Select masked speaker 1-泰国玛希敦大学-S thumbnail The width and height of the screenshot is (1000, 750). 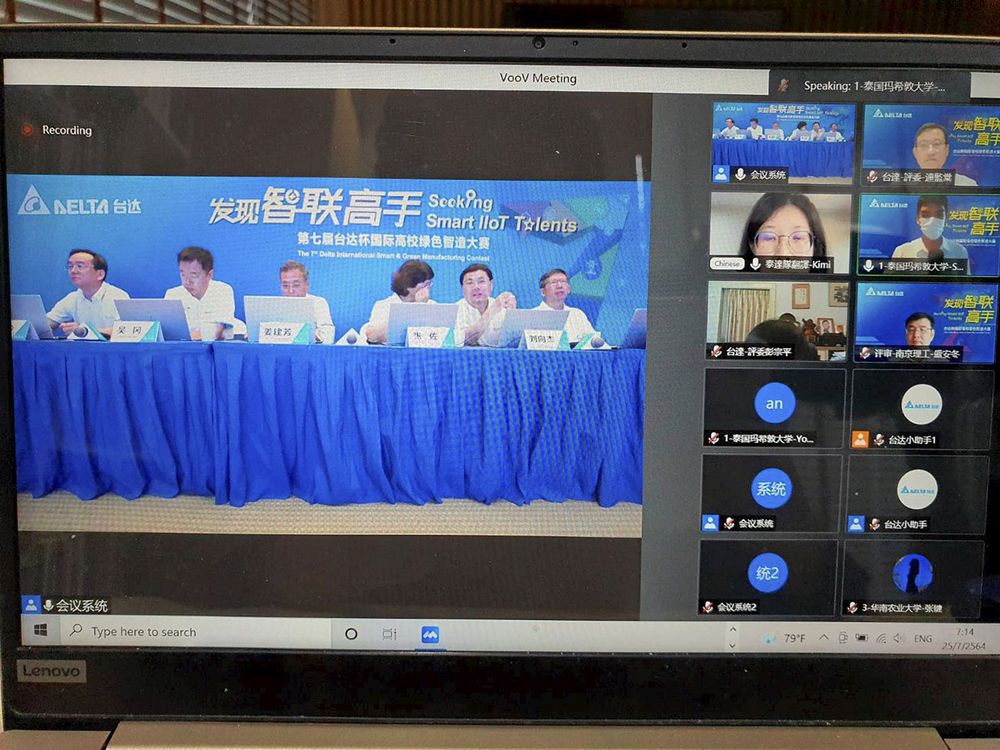(x=929, y=235)
